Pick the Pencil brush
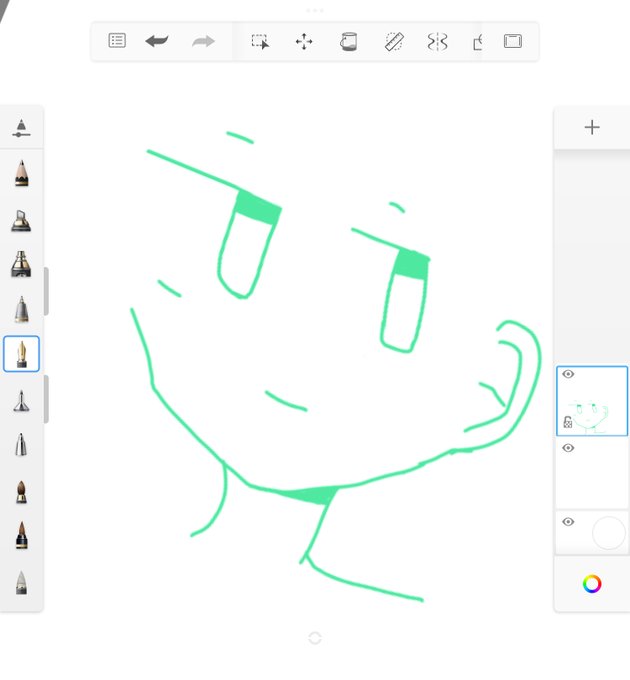630x680 pixels. [x=21, y=173]
